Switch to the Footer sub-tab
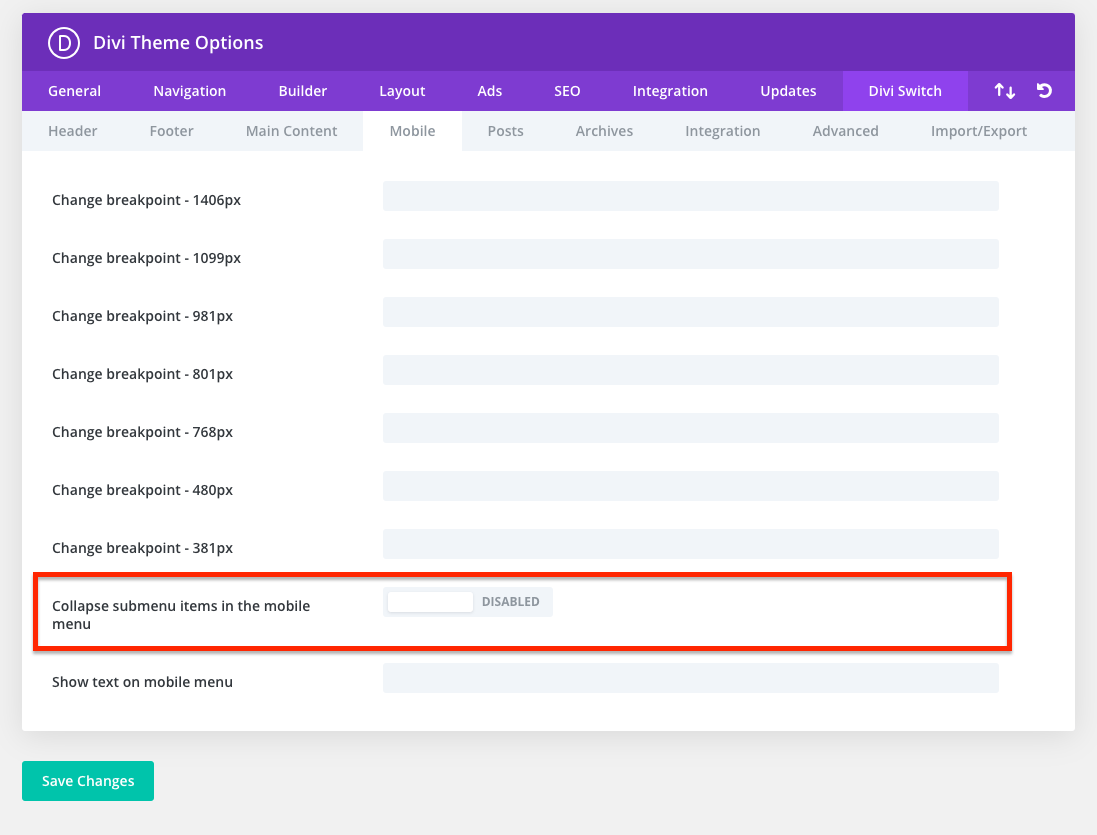The width and height of the screenshot is (1097, 835). pos(171,131)
